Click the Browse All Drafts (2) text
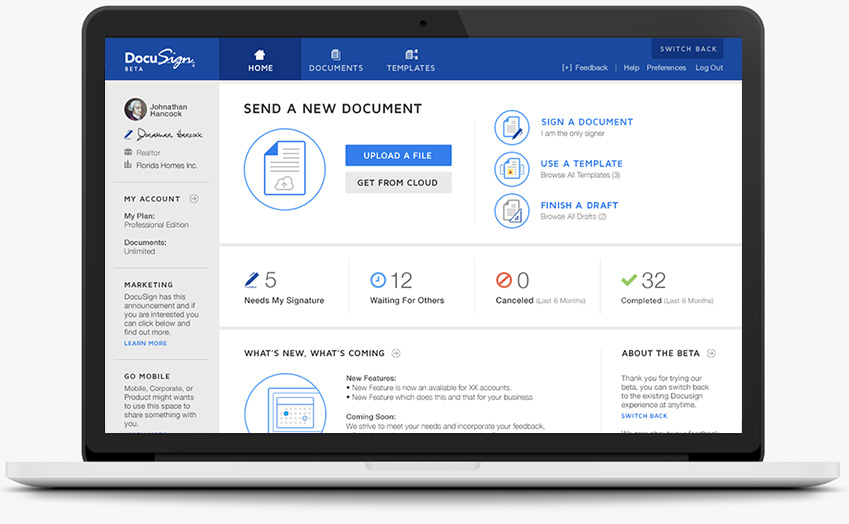This screenshot has width=849, height=524. point(573,217)
